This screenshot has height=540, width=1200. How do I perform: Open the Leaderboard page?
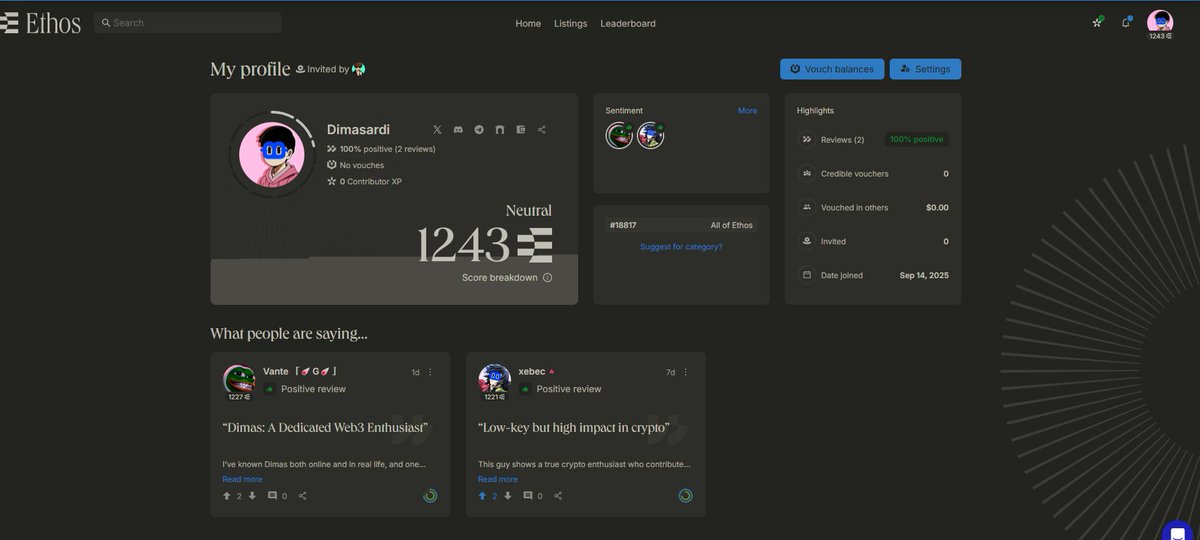click(628, 23)
